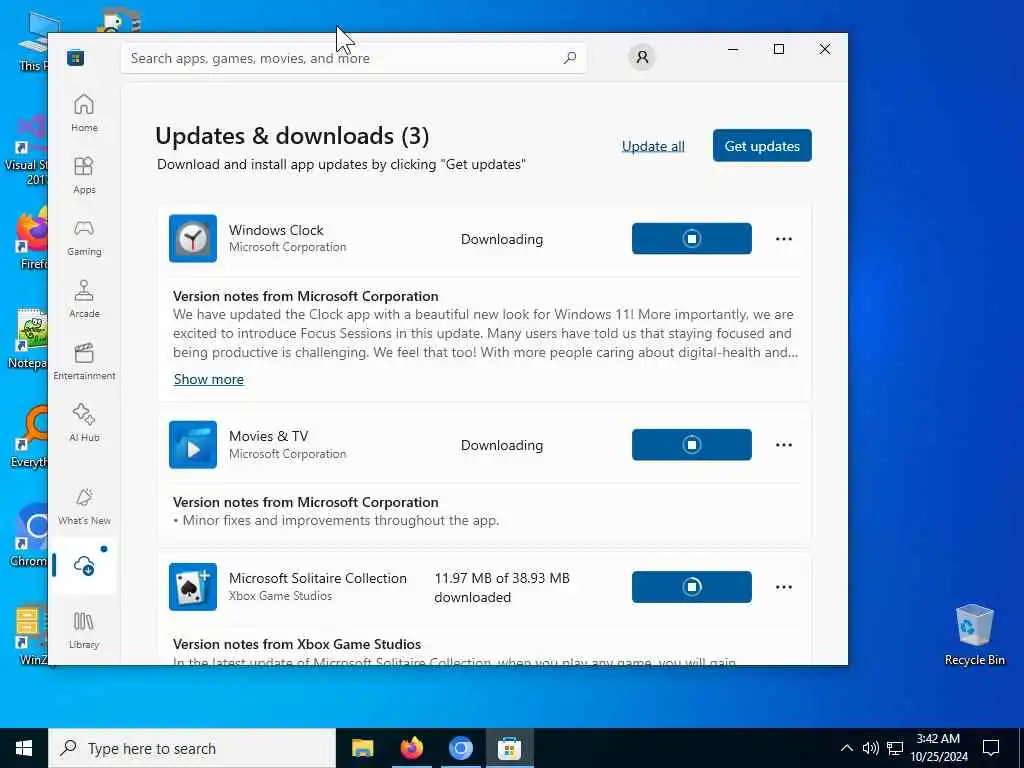This screenshot has height=768, width=1024.
Task: Click the Store search input field
Action: coord(354,58)
